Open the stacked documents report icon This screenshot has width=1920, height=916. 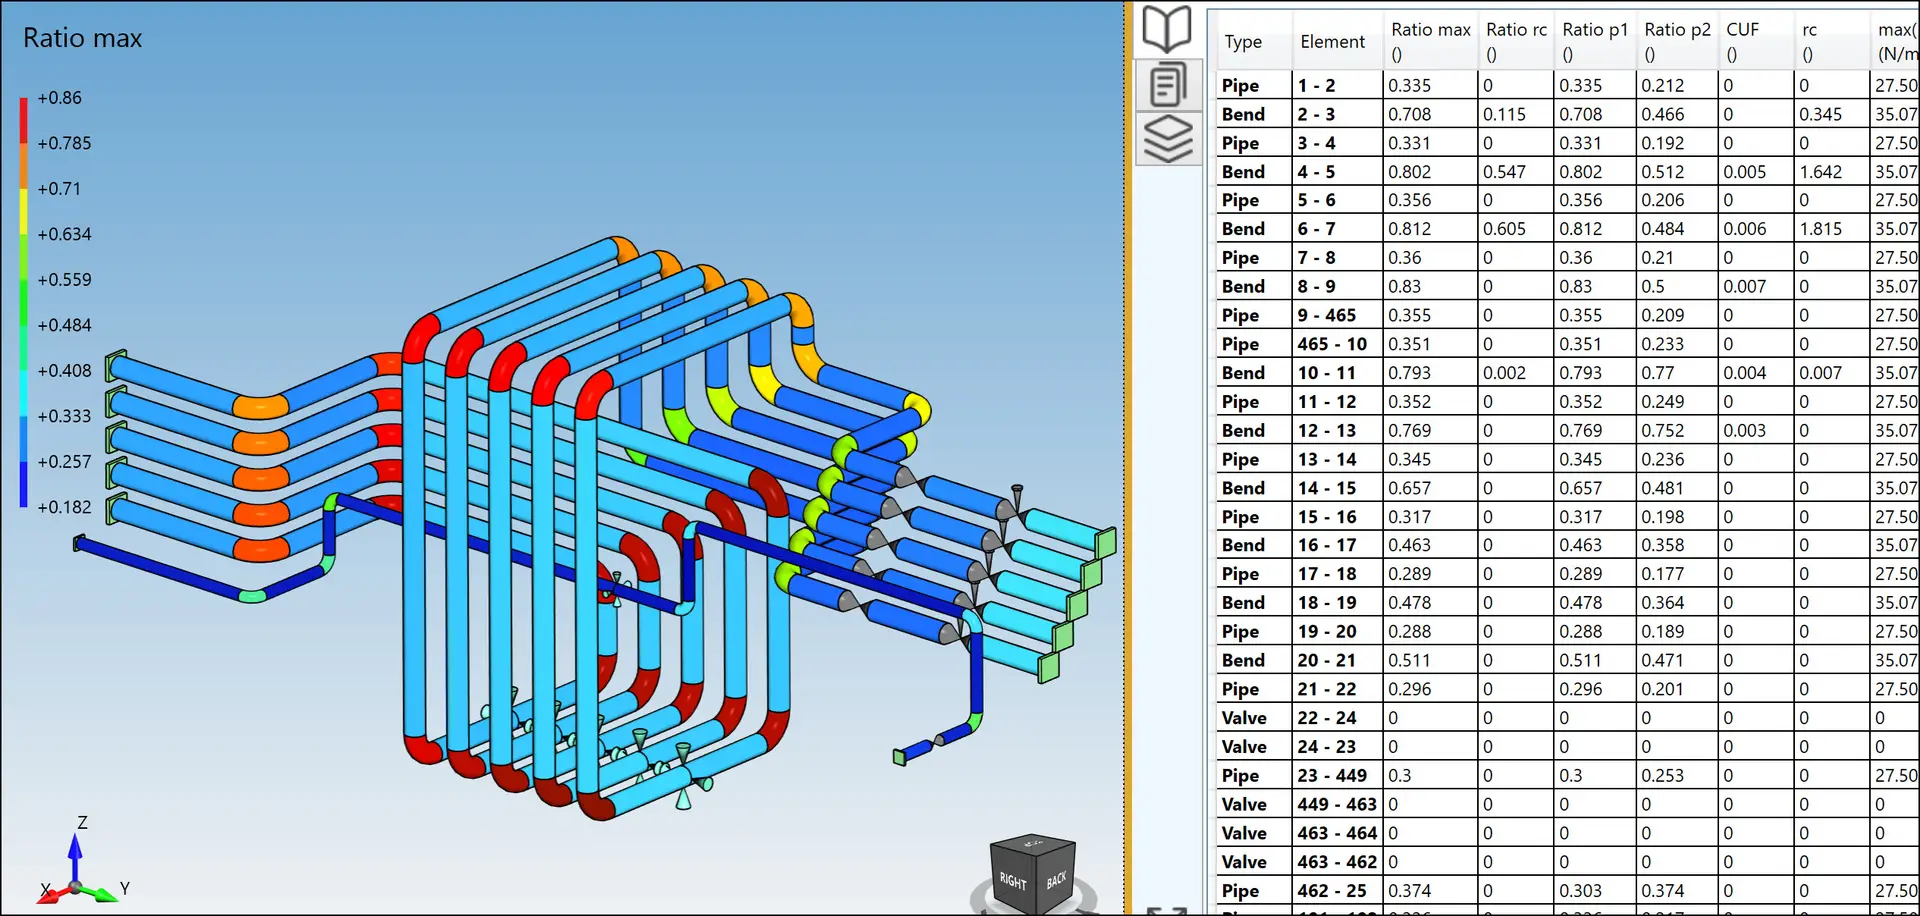coord(1167,85)
